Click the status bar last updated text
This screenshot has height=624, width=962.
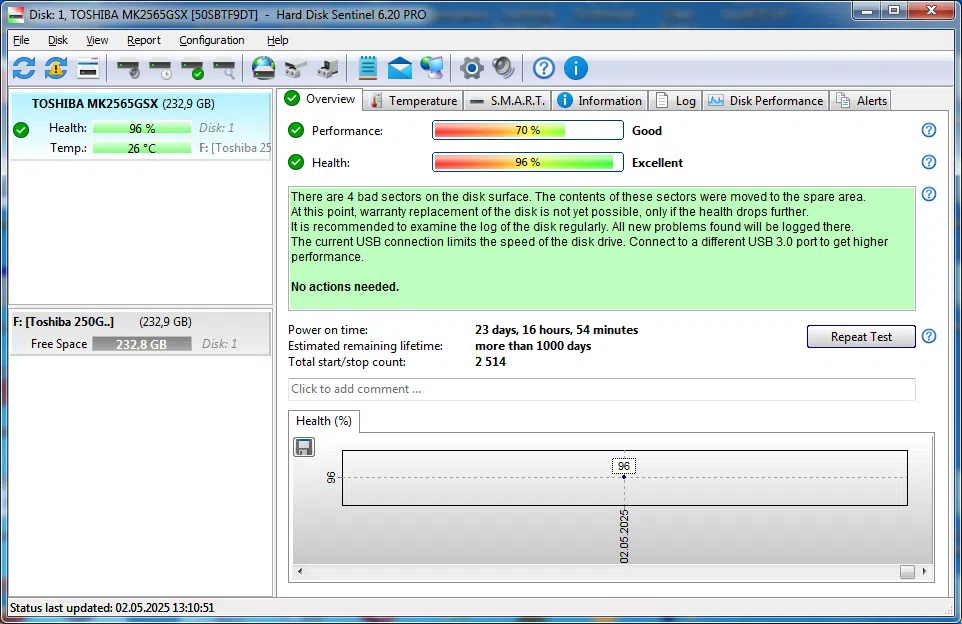click(x=112, y=607)
